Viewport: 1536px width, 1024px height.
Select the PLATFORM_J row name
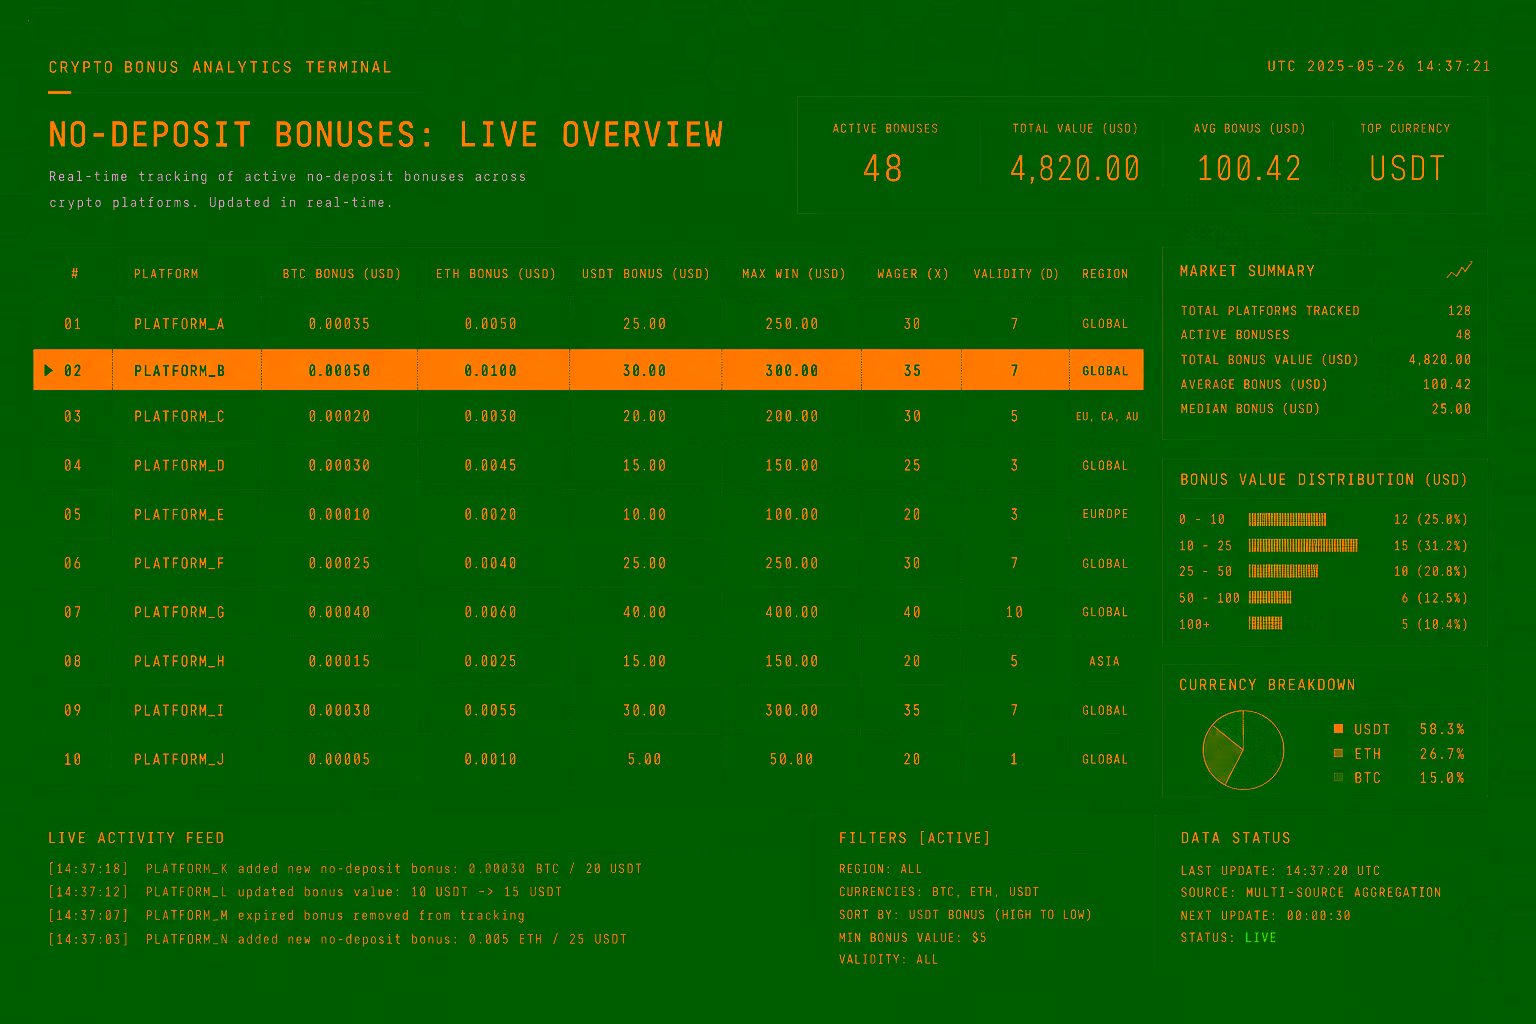(179, 759)
